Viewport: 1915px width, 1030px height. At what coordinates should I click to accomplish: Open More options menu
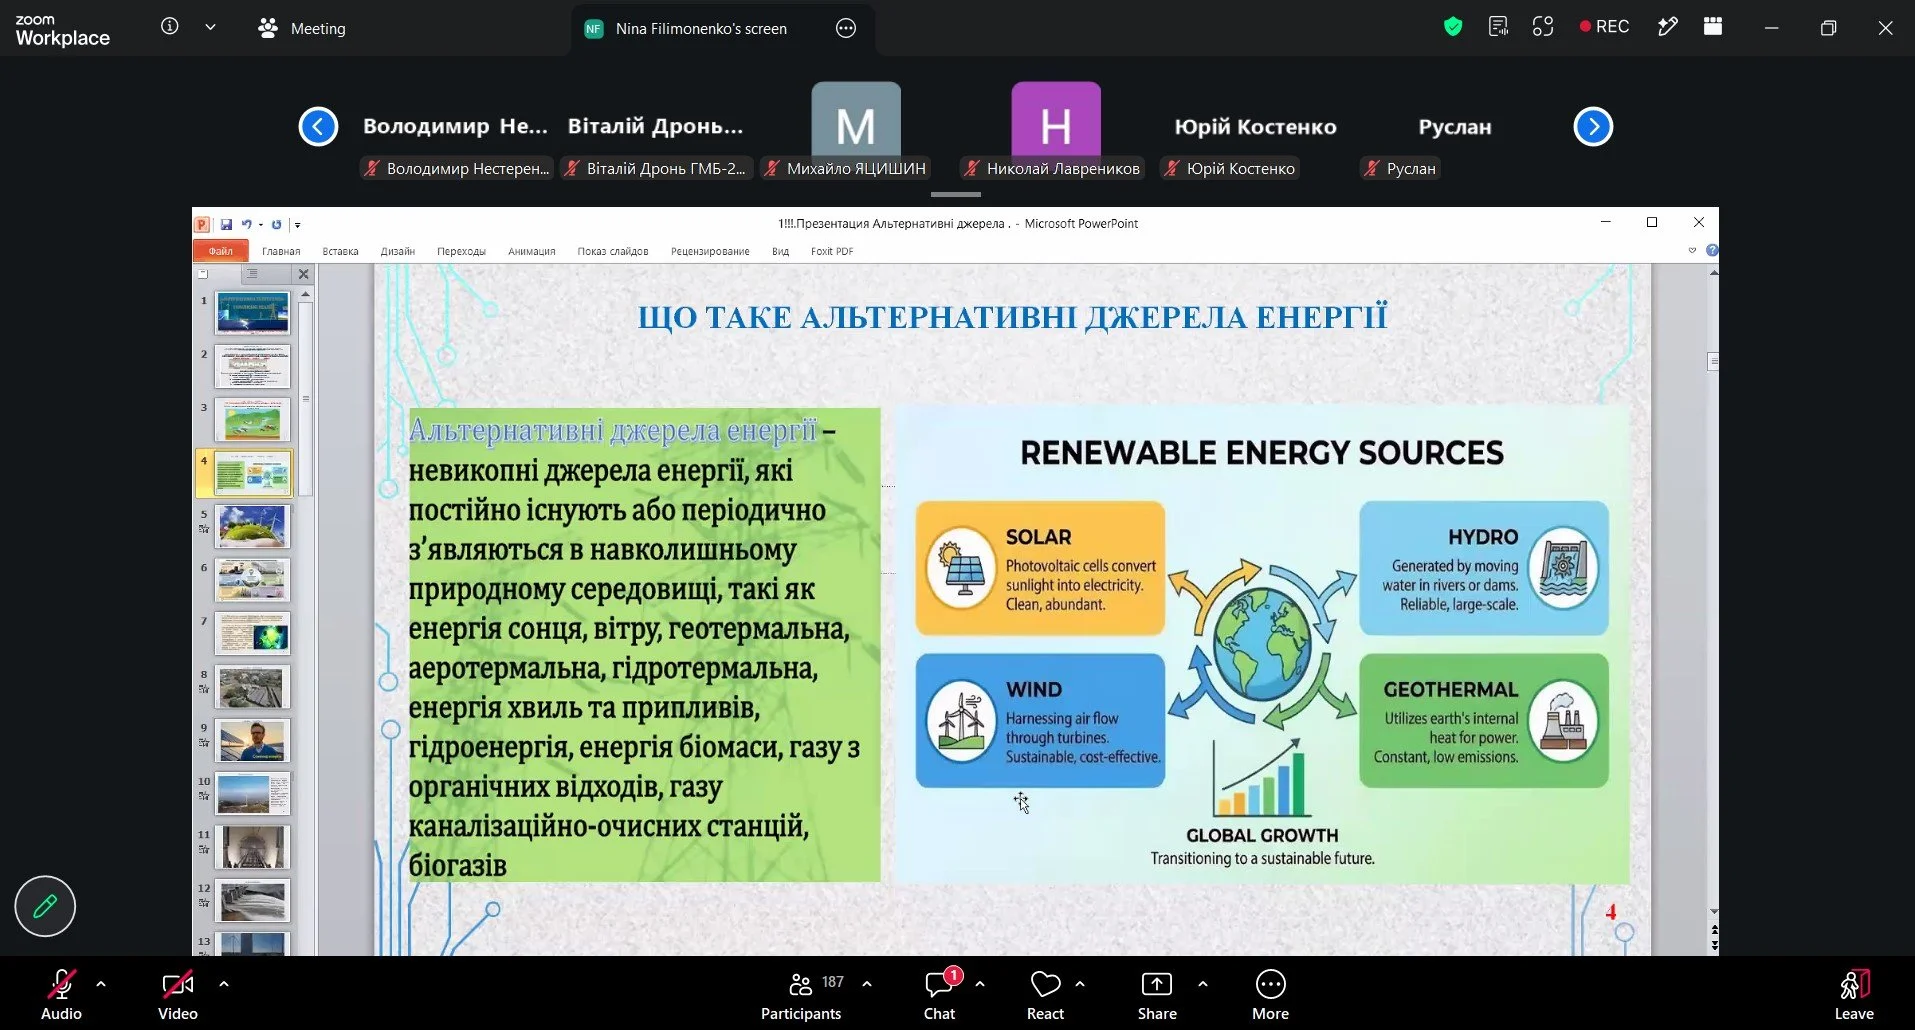click(1270, 994)
